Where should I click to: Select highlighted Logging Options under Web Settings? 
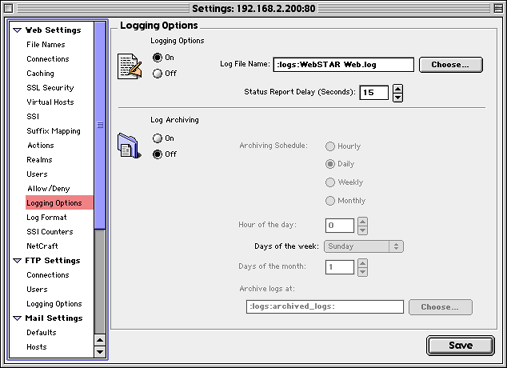59,203
